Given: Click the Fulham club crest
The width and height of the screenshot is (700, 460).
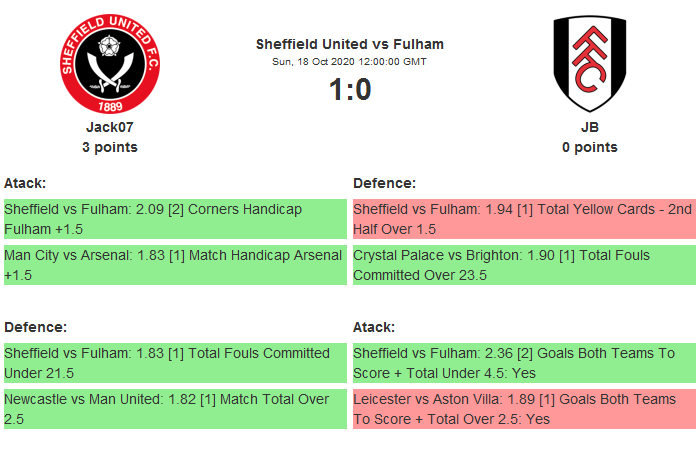Looking at the screenshot, I should [x=589, y=62].
